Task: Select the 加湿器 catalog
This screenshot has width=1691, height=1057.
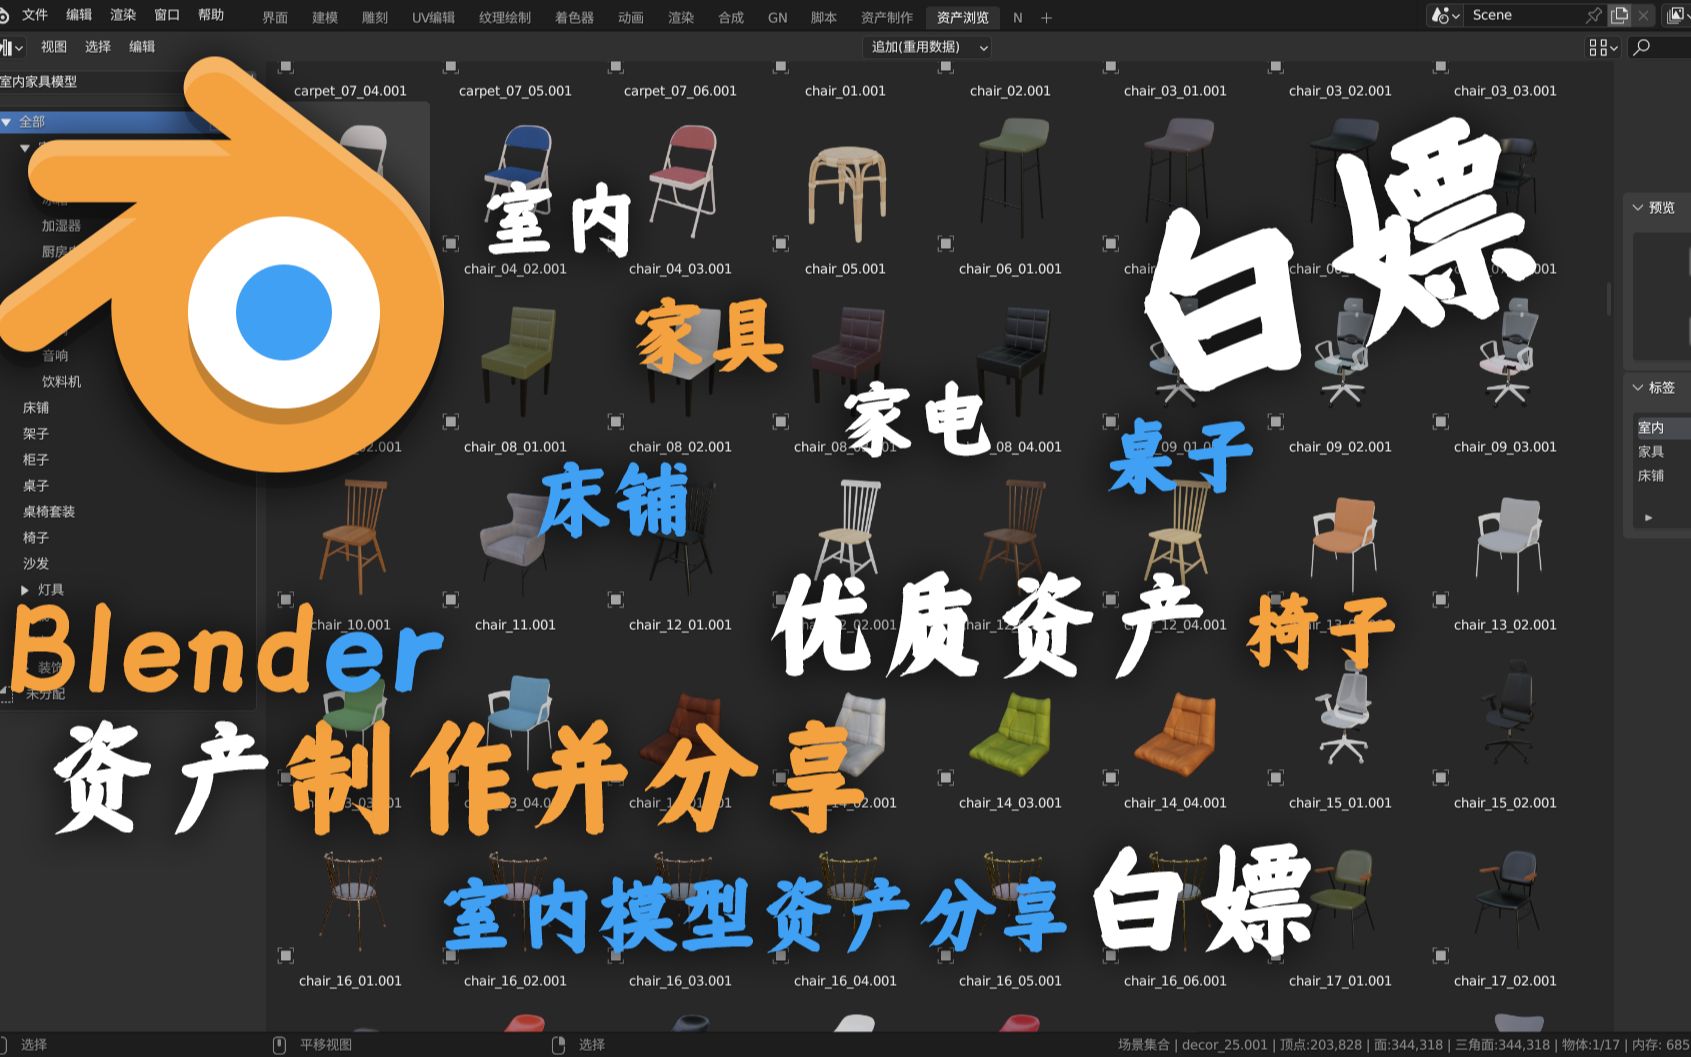Action: tap(61, 226)
